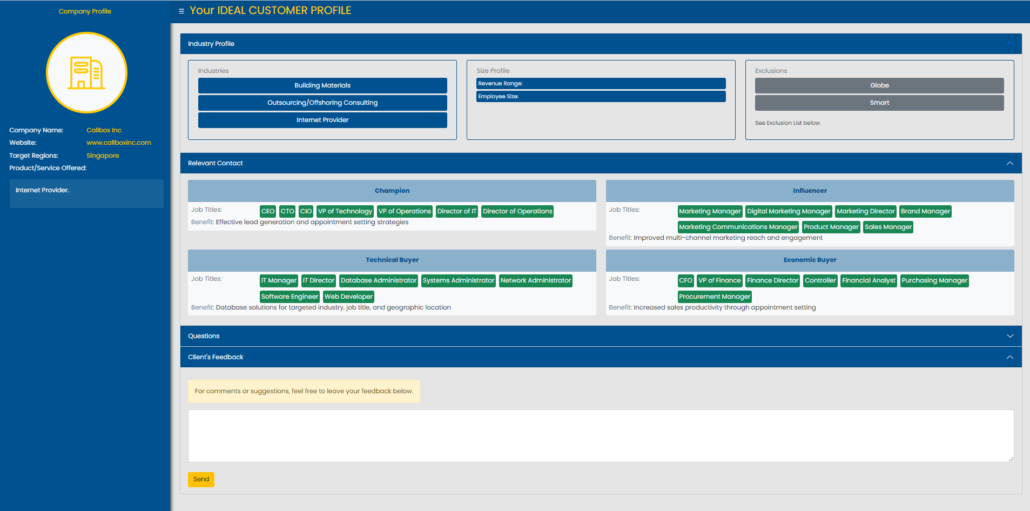
Task: Select the Web Developer tag
Action: coord(349,297)
